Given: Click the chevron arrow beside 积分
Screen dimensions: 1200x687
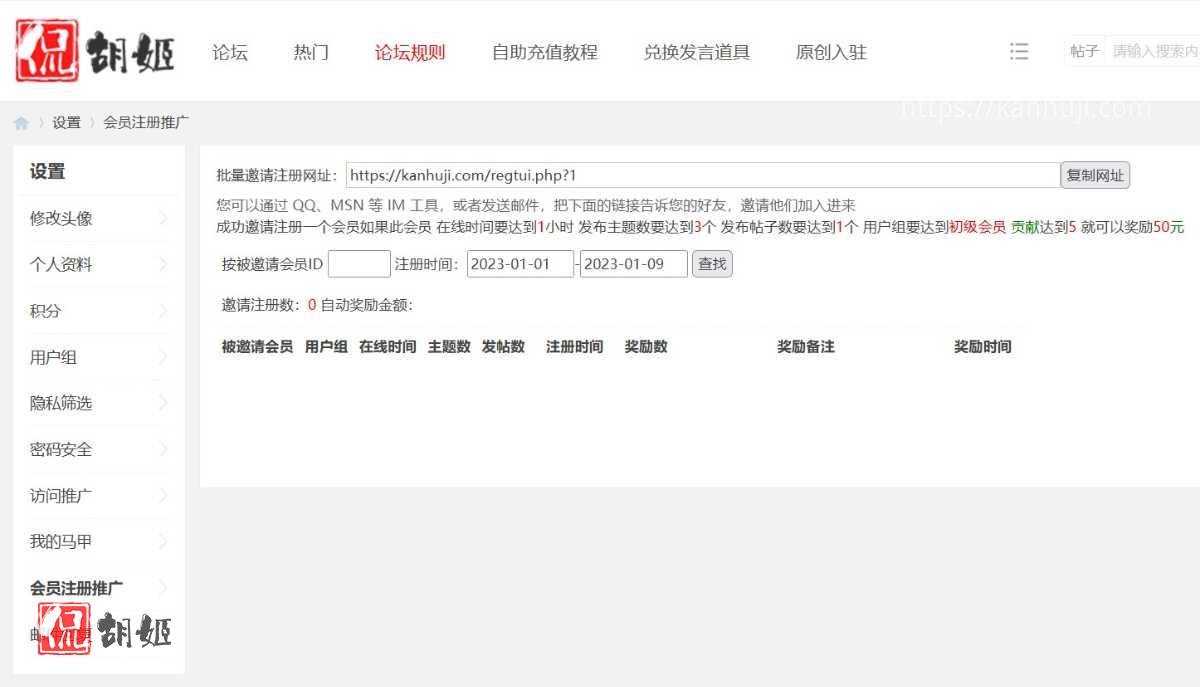Looking at the screenshot, I should [163, 311].
